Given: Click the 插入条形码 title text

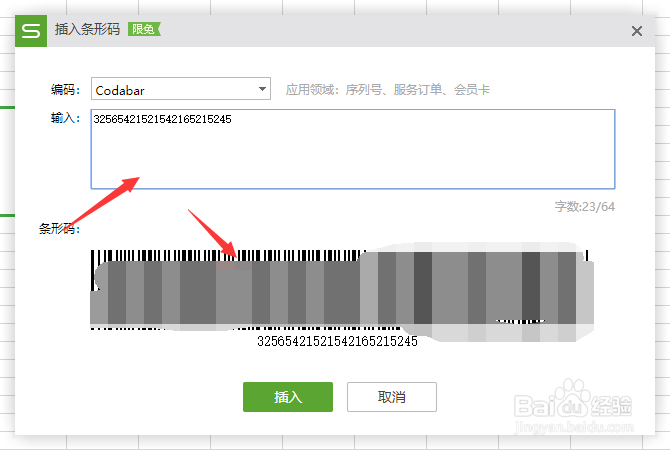Looking at the screenshot, I should (x=87, y=29).
